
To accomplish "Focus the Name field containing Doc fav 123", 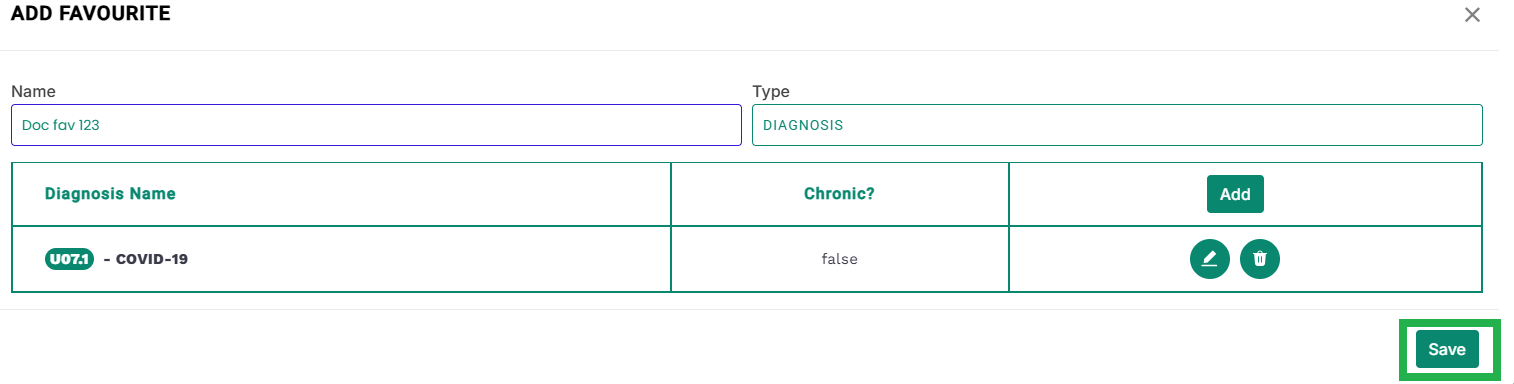I will 376,125.
